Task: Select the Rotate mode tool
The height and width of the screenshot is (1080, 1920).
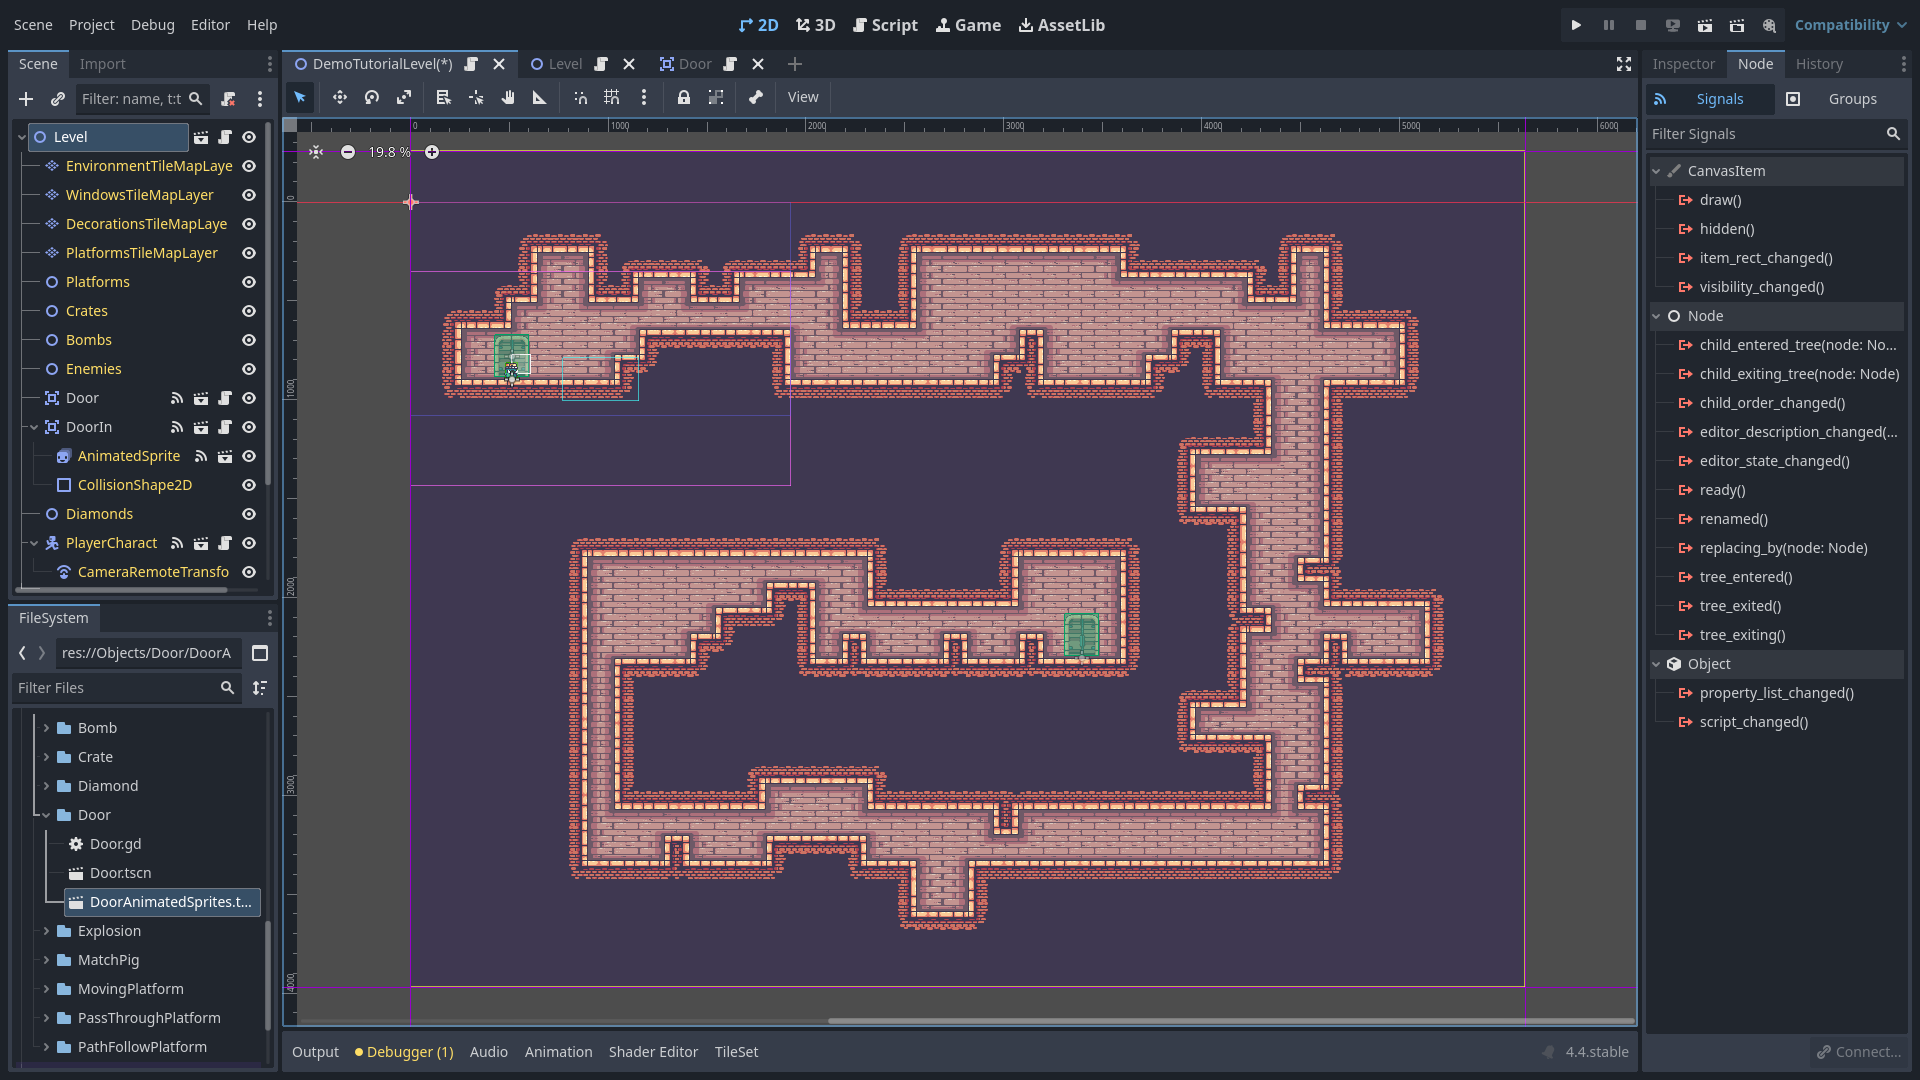Action: pyautogui.click(x=372, y=97)
